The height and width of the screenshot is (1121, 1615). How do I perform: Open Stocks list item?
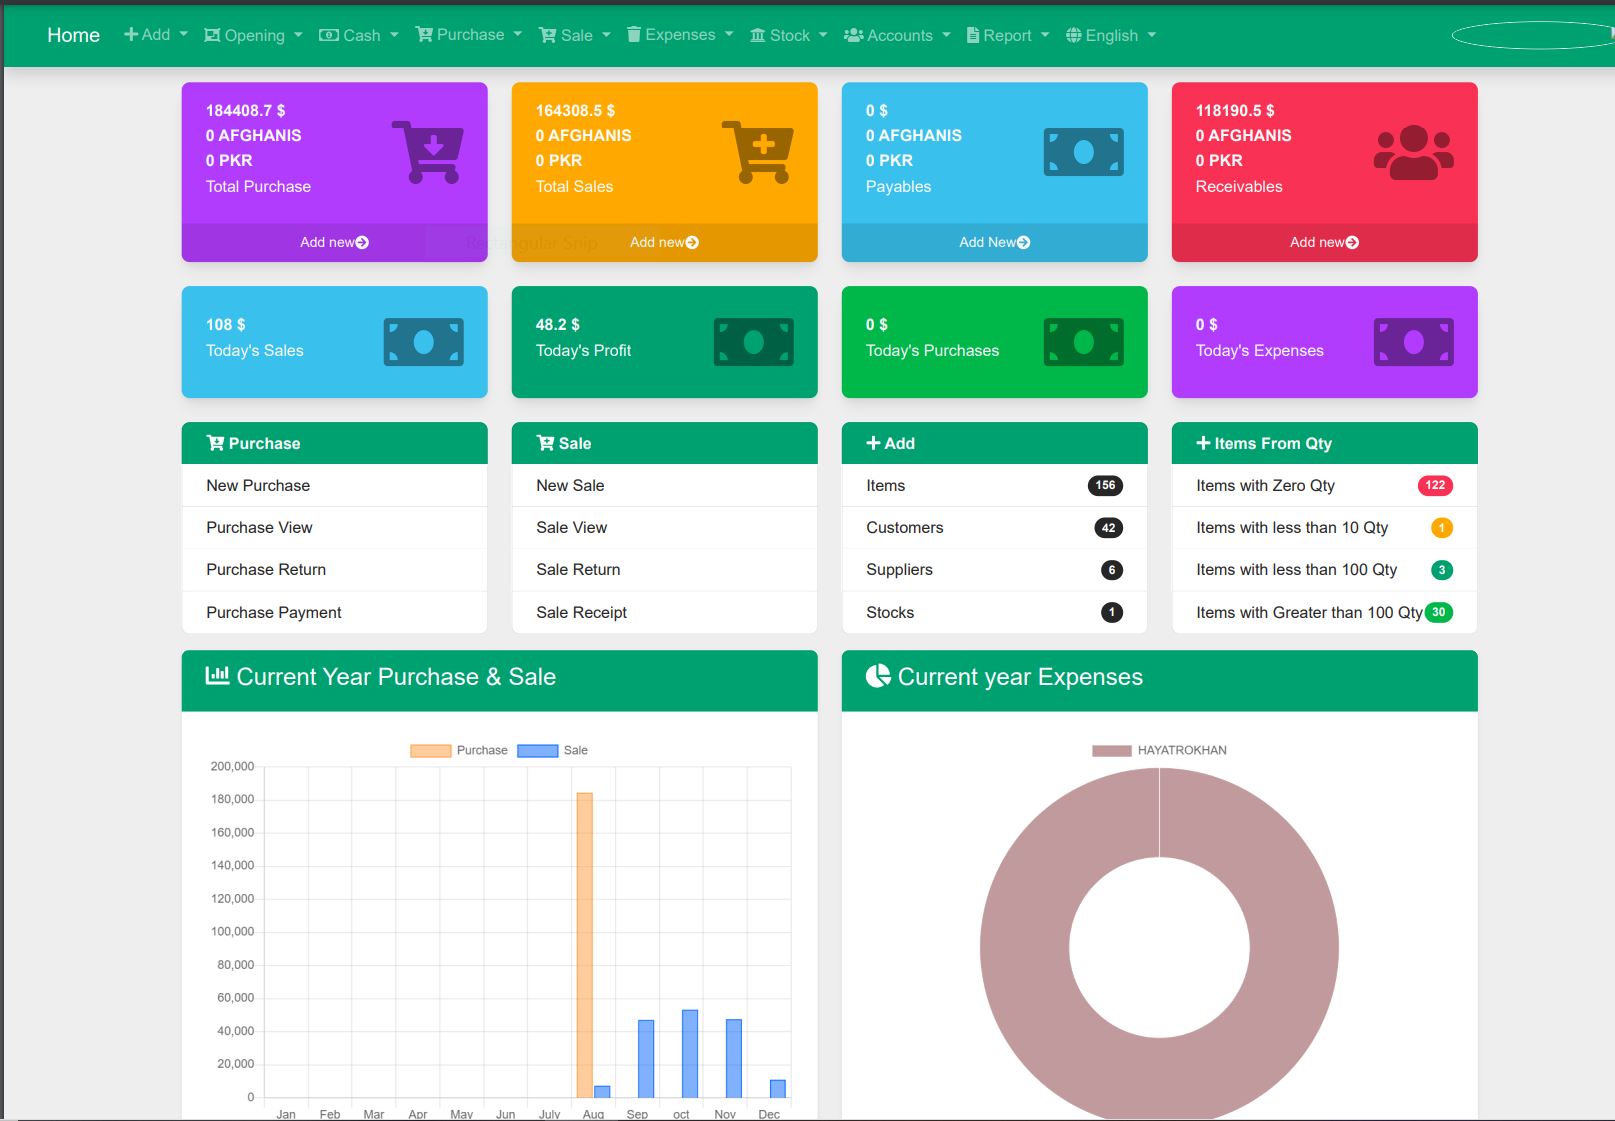994,612
